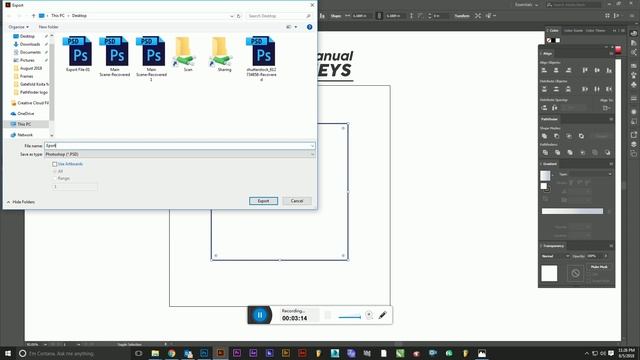Open the Normal blending mode dropdown
The image size is (640, 360).
(x=555, y=256)
